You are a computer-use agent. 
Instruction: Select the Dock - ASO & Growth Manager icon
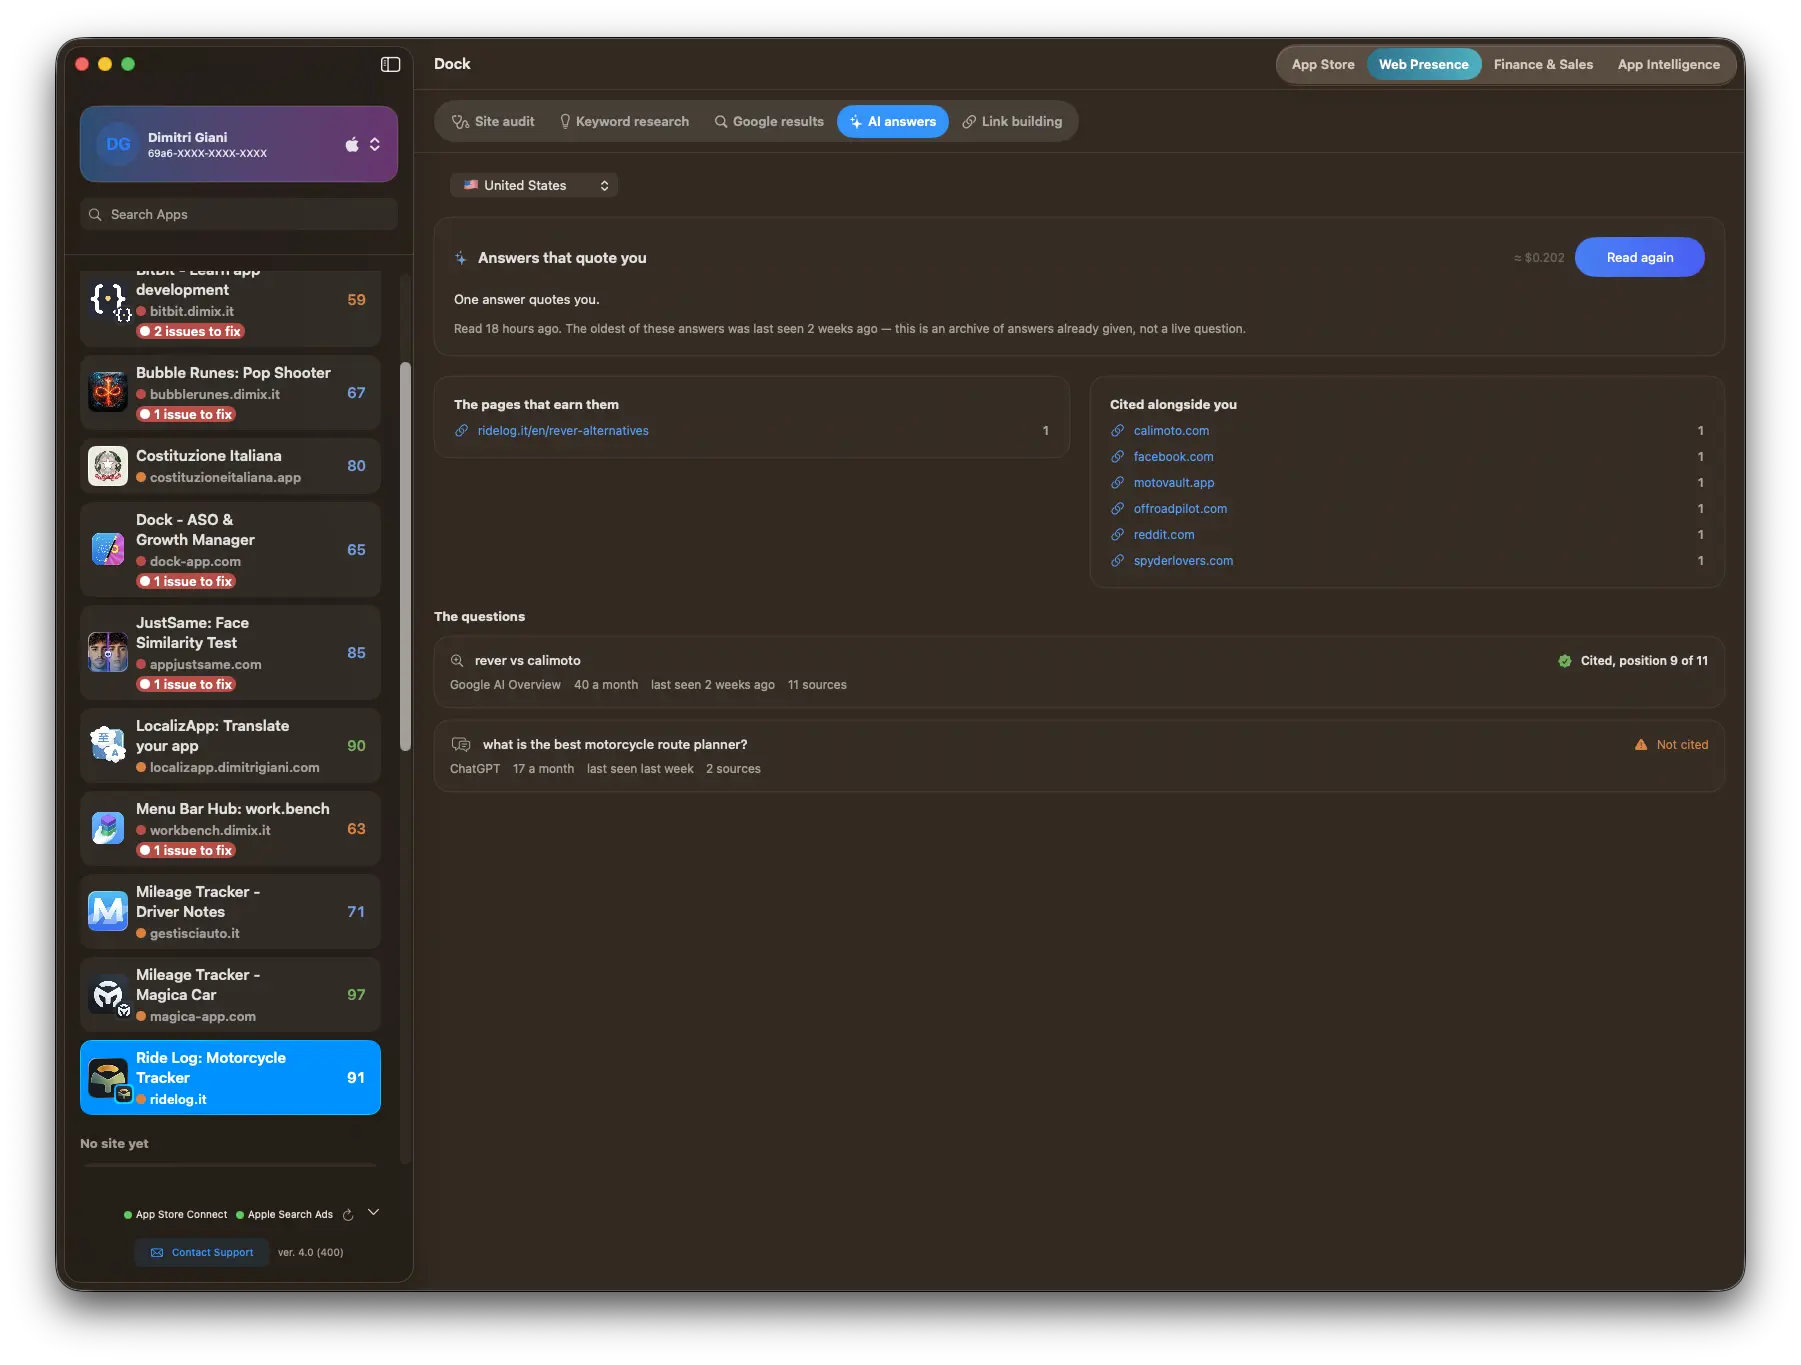(x=108, y=549)
